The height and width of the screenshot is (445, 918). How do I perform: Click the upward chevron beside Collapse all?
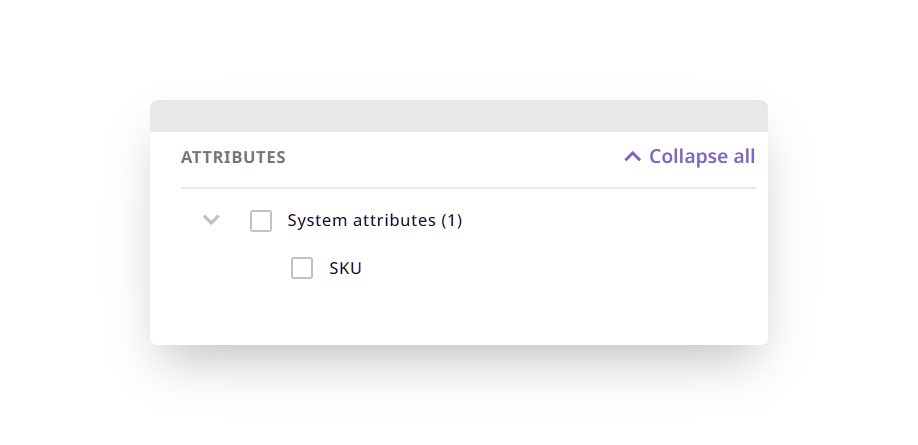click(x=632, y=156)
